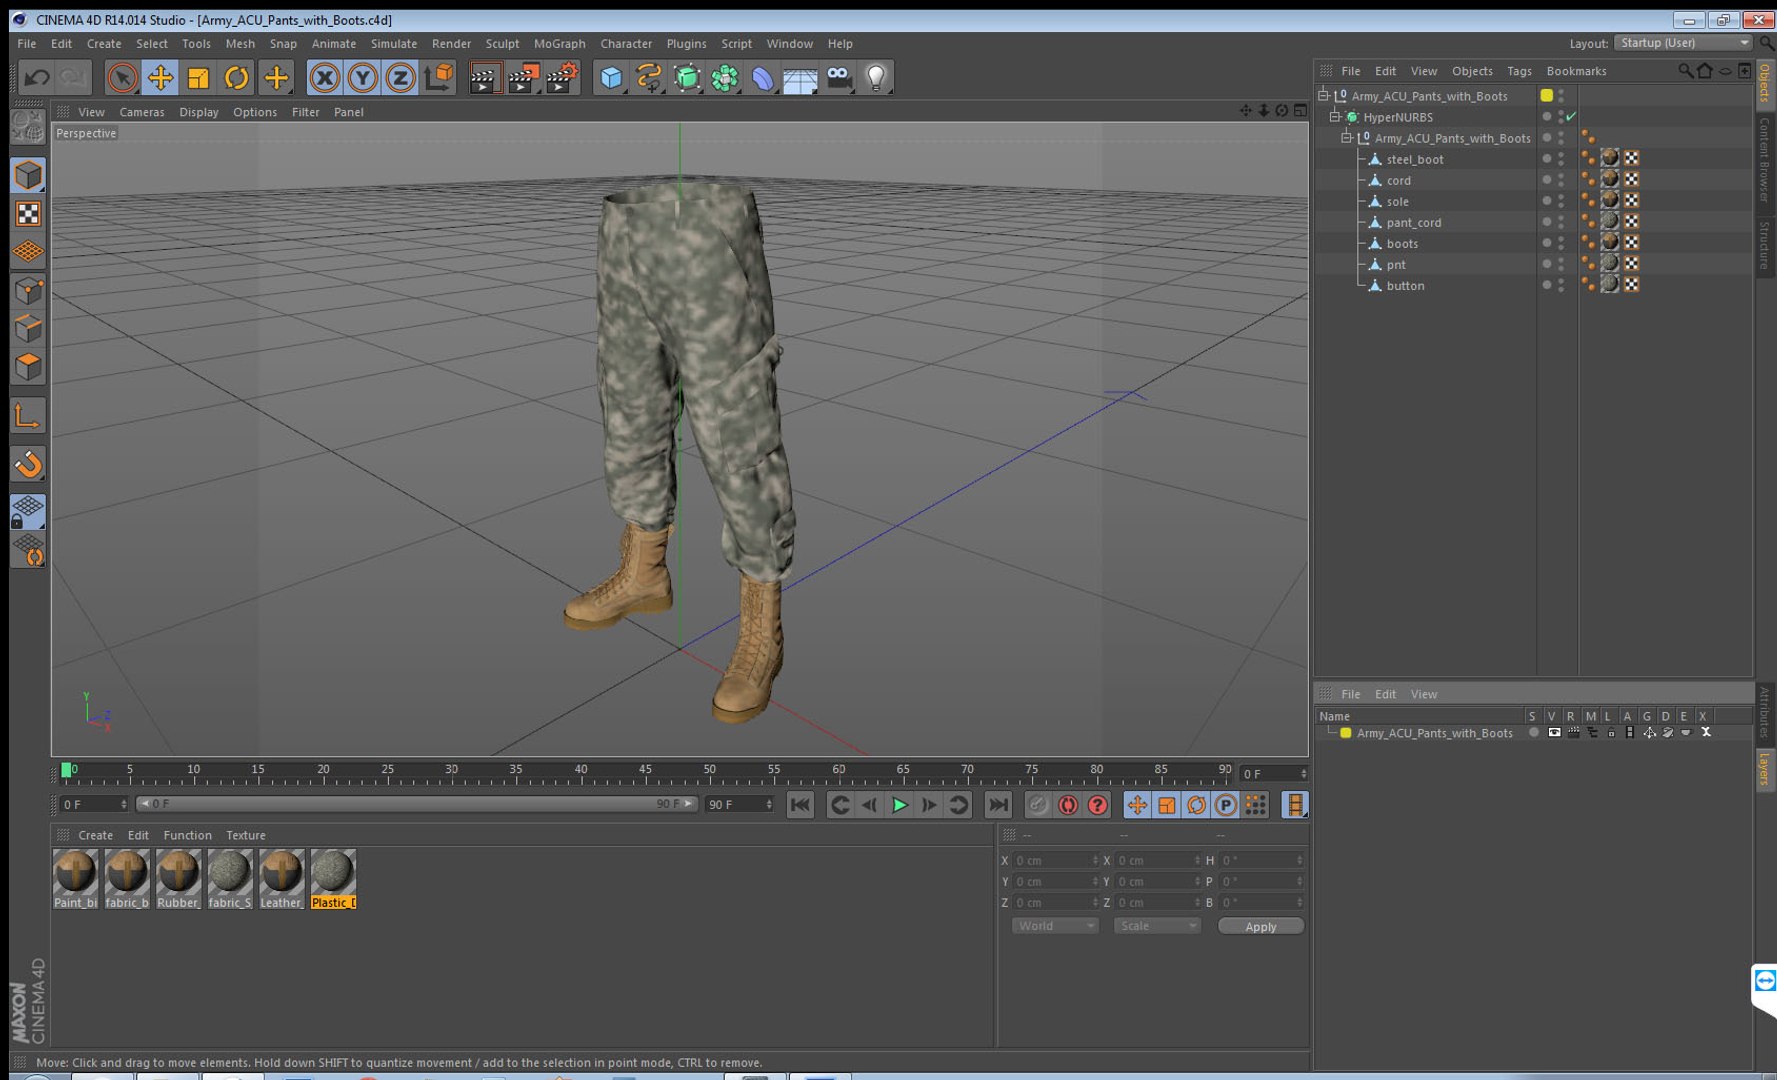Viewport: 1777px width, 1080px height.
Task: Click the Apply button
Action: (x=1260, y=927)
